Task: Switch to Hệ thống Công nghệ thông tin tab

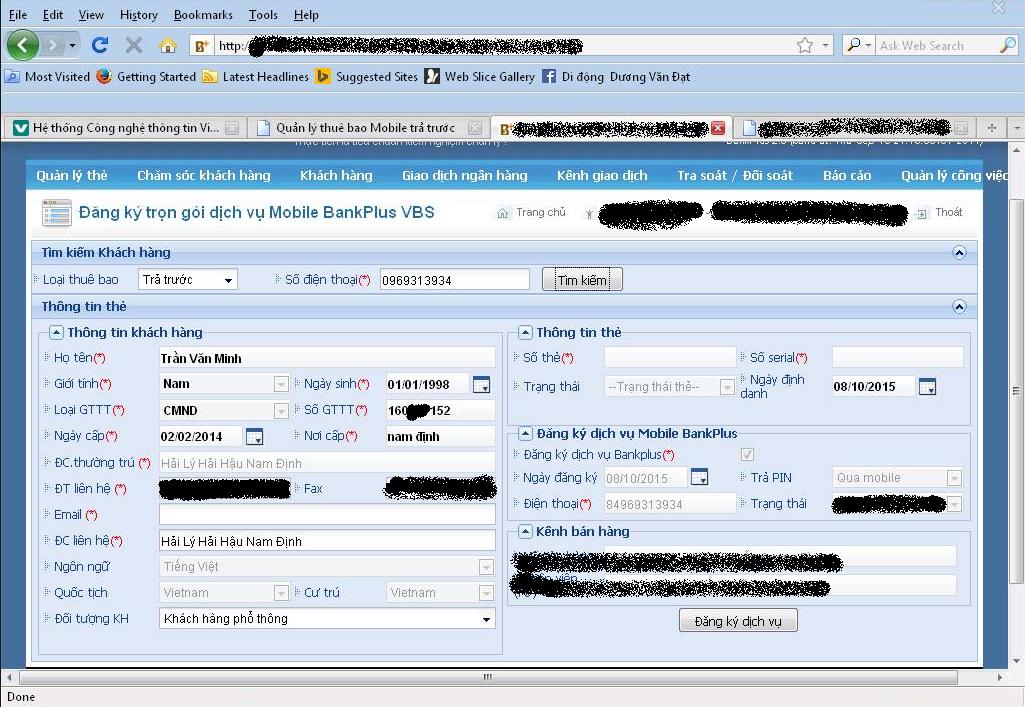Action: coord(125,128)
